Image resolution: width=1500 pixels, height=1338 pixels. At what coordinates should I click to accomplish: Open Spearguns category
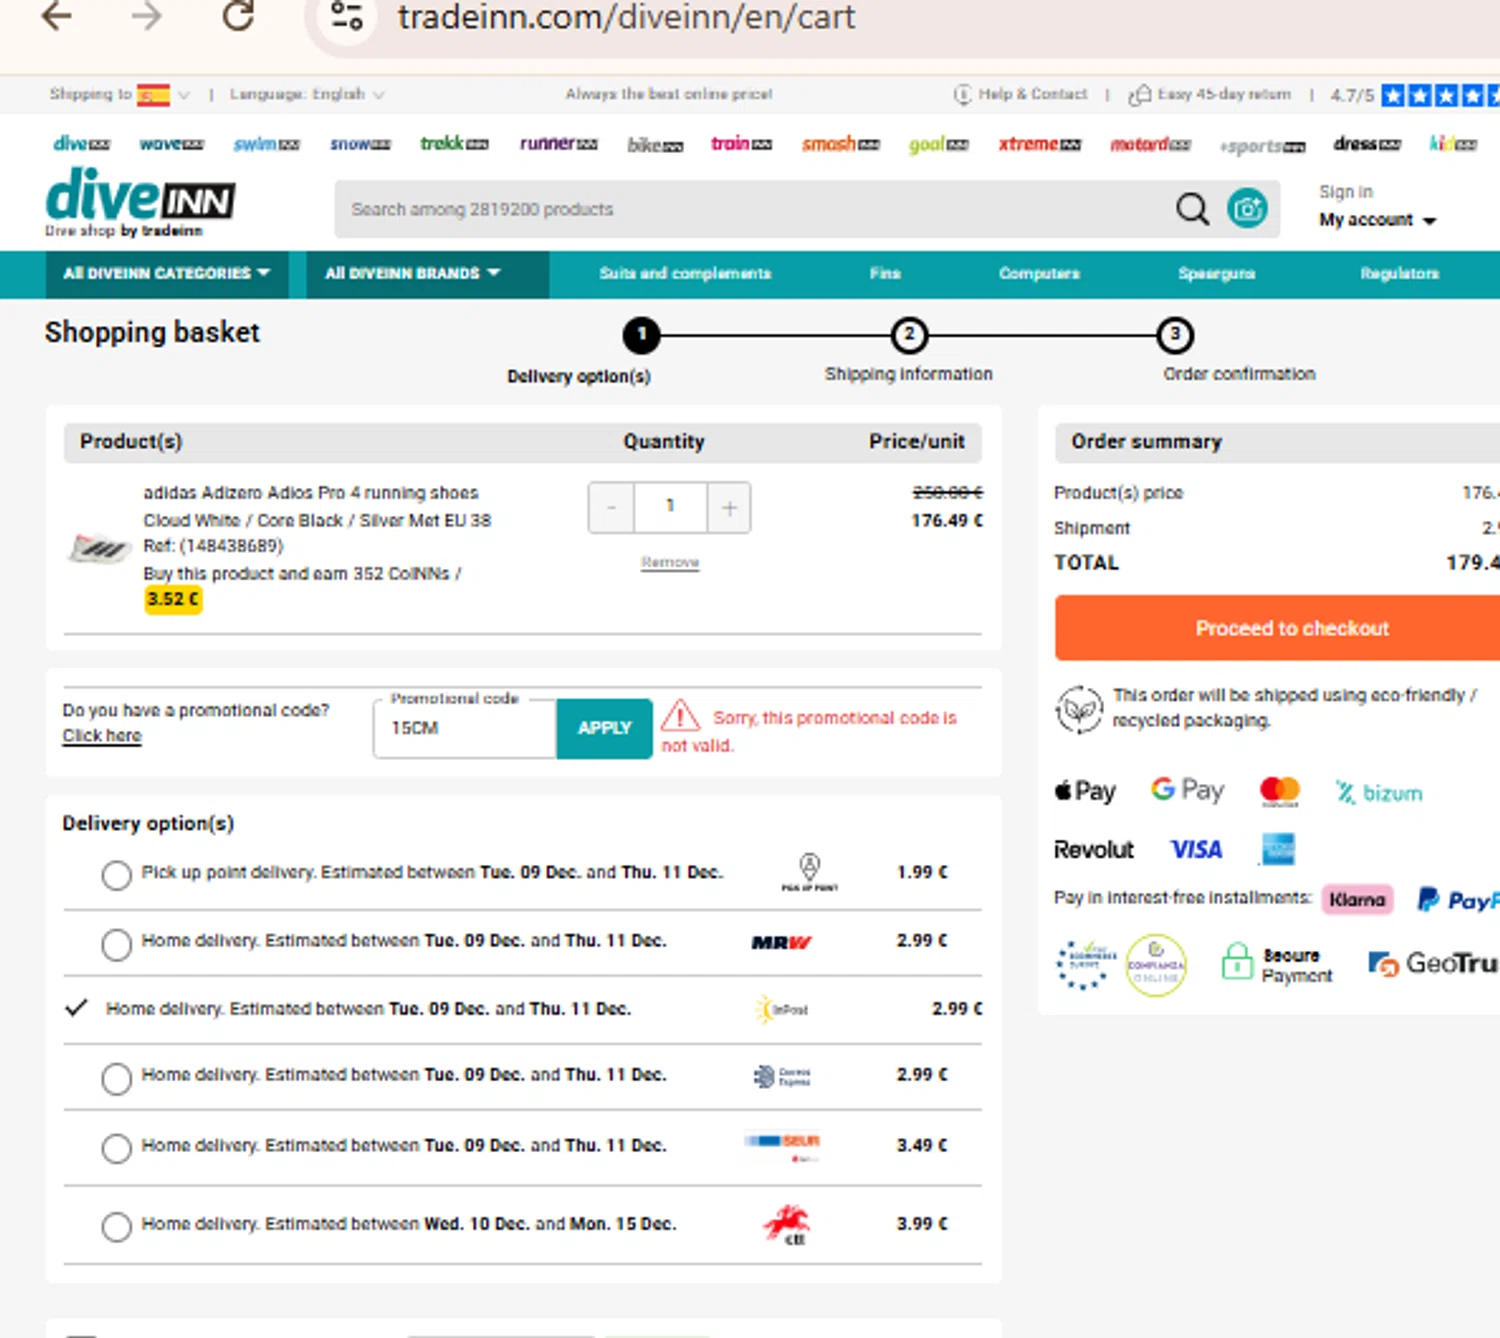click(1216, 273)
